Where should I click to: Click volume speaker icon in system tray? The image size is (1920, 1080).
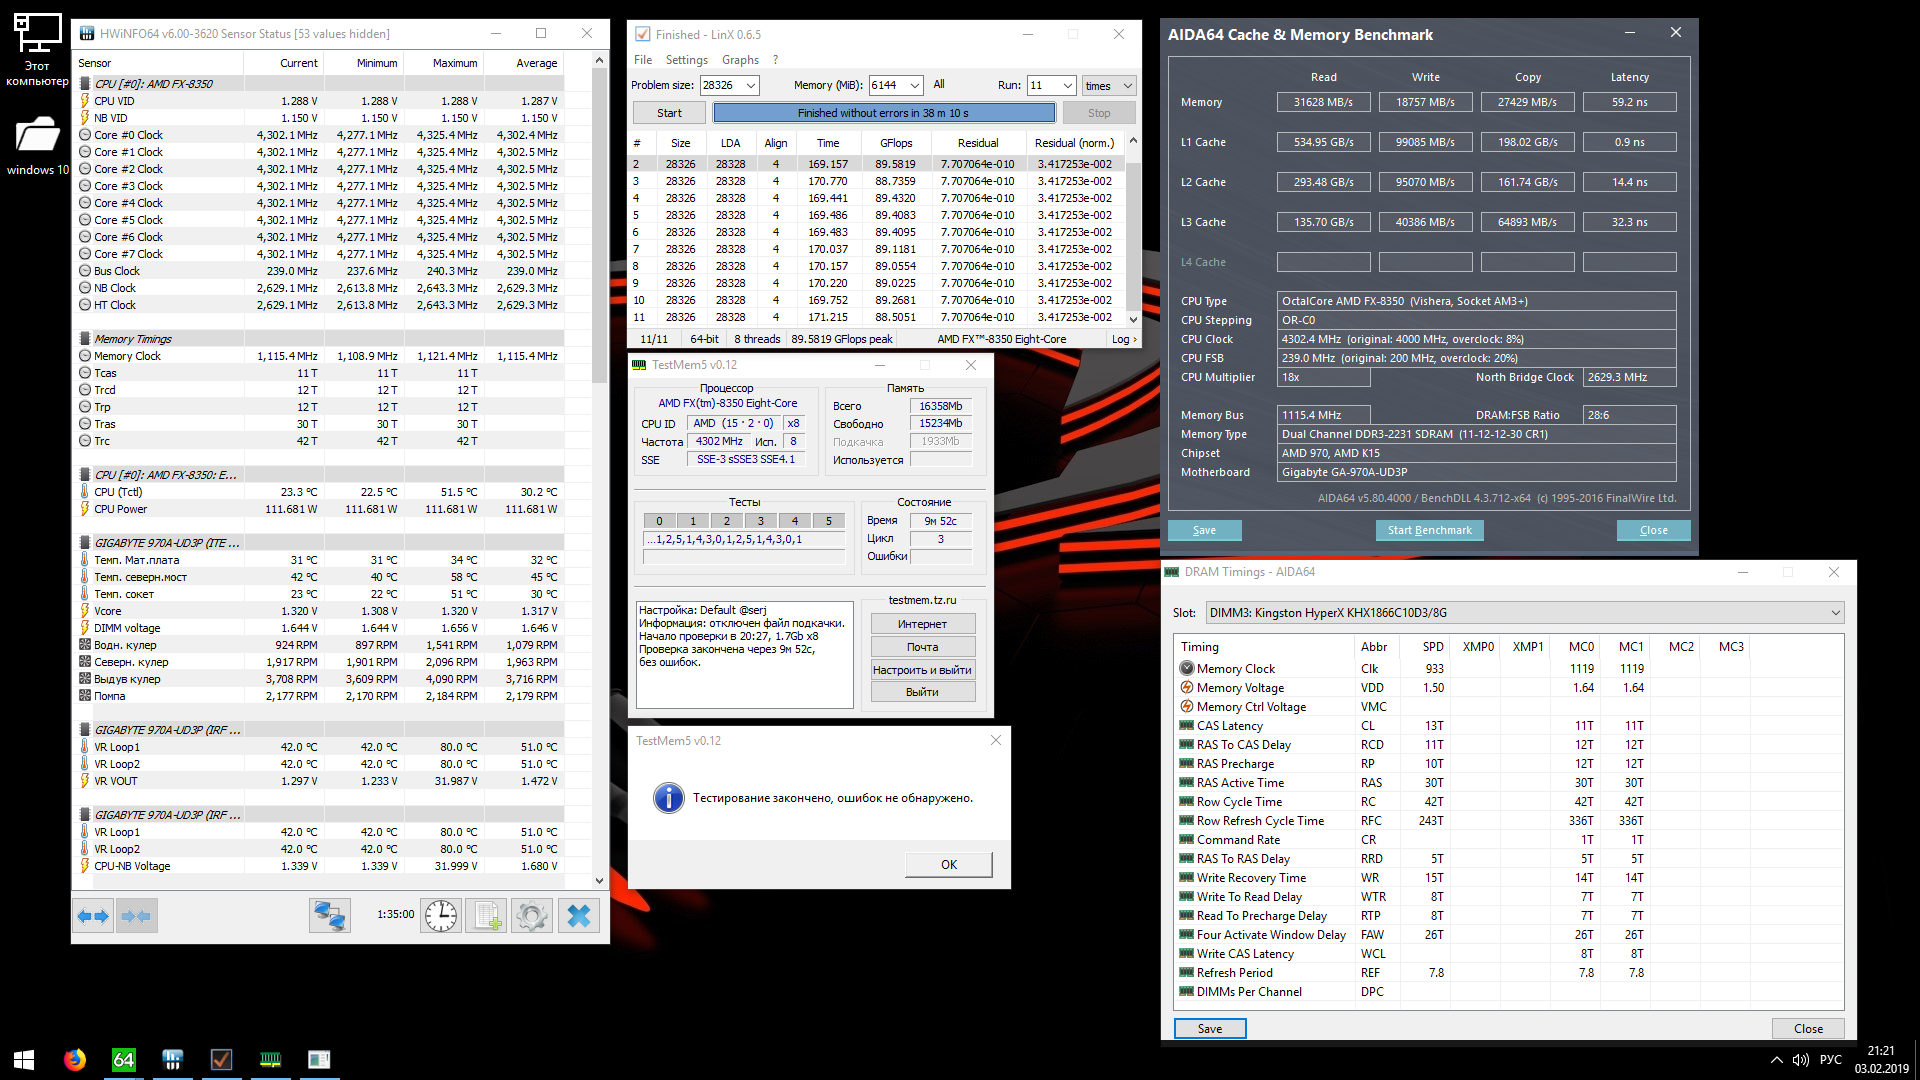pos(1801,1060)
